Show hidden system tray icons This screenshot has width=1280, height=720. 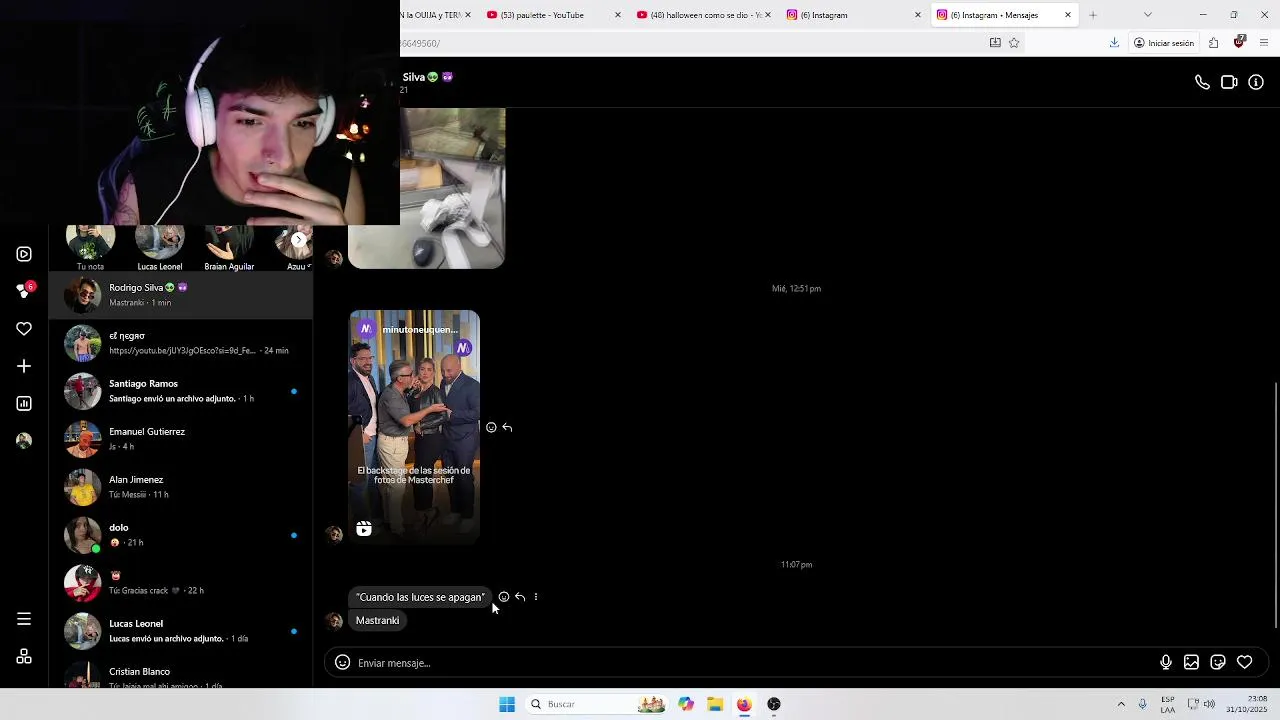click(x=1121, y=704)
